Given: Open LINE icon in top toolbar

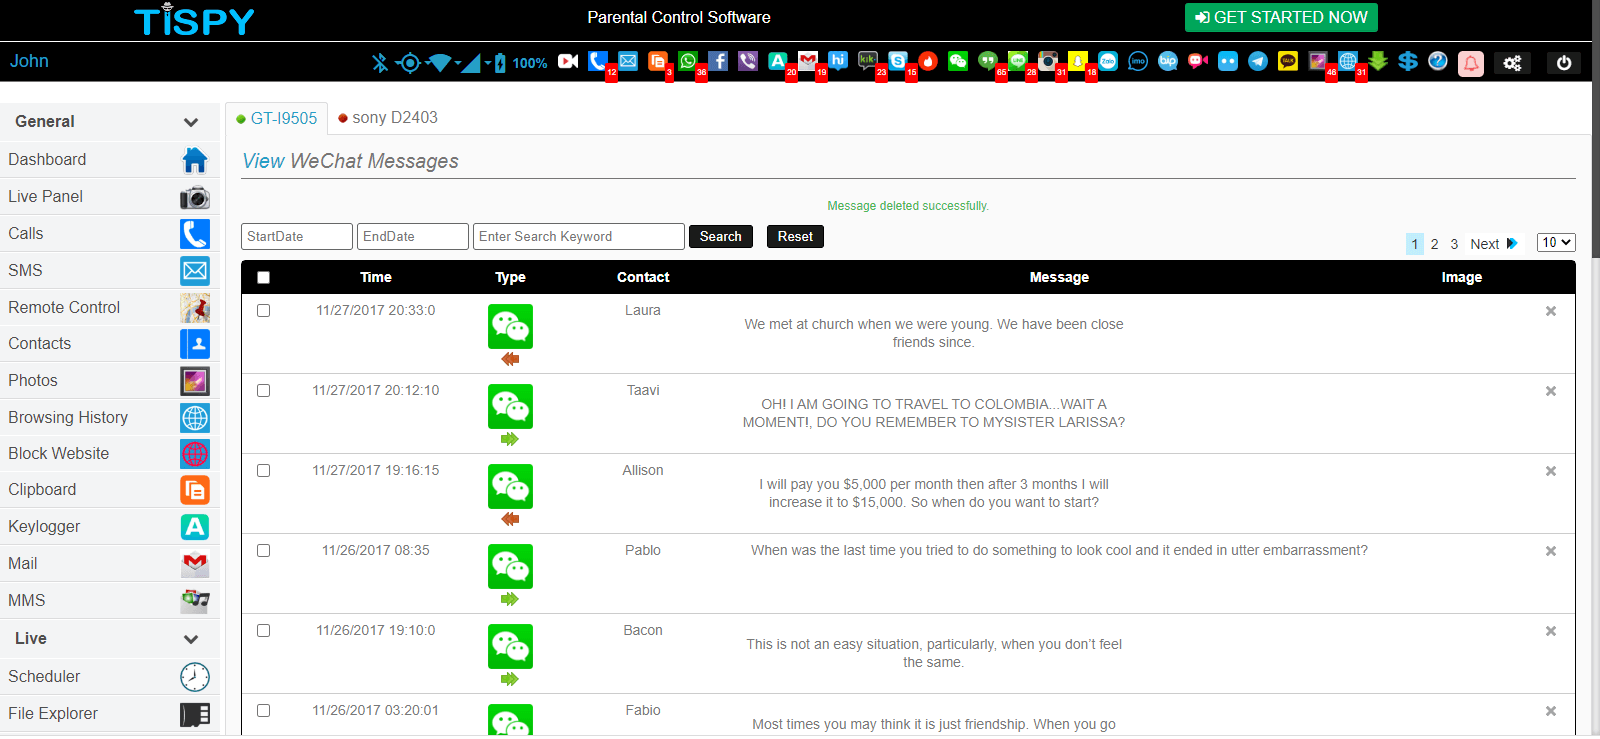Looking at the screenshot, I should [1018, 61].
